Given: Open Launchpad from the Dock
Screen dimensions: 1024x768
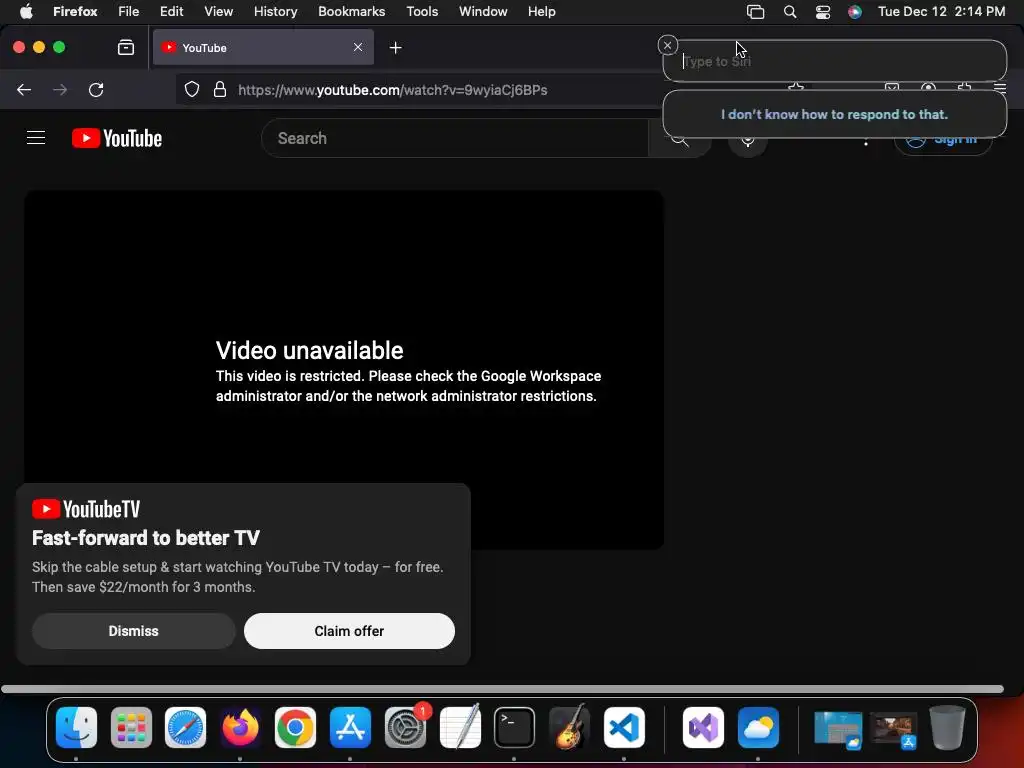Looking at the screenshot, I should click(131, 727).
